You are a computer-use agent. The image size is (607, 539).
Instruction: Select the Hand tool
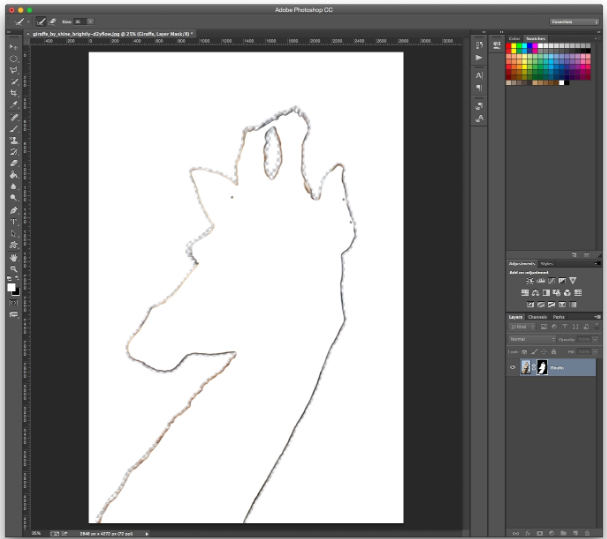point(14,257)
